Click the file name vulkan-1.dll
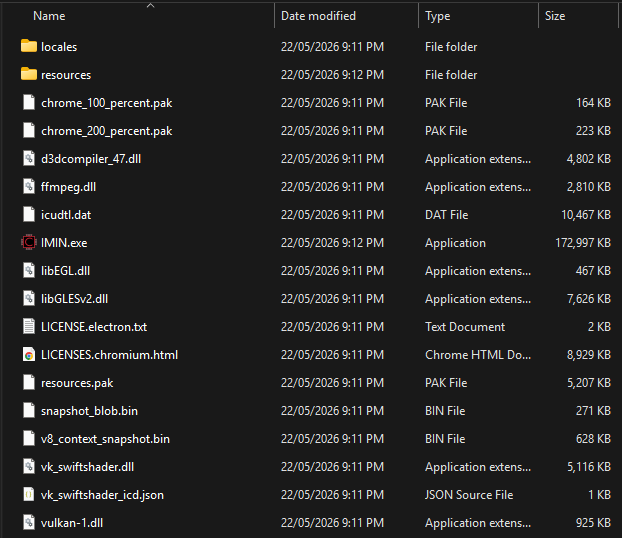This screenshot has width=622, height=538. click(72, 523)
